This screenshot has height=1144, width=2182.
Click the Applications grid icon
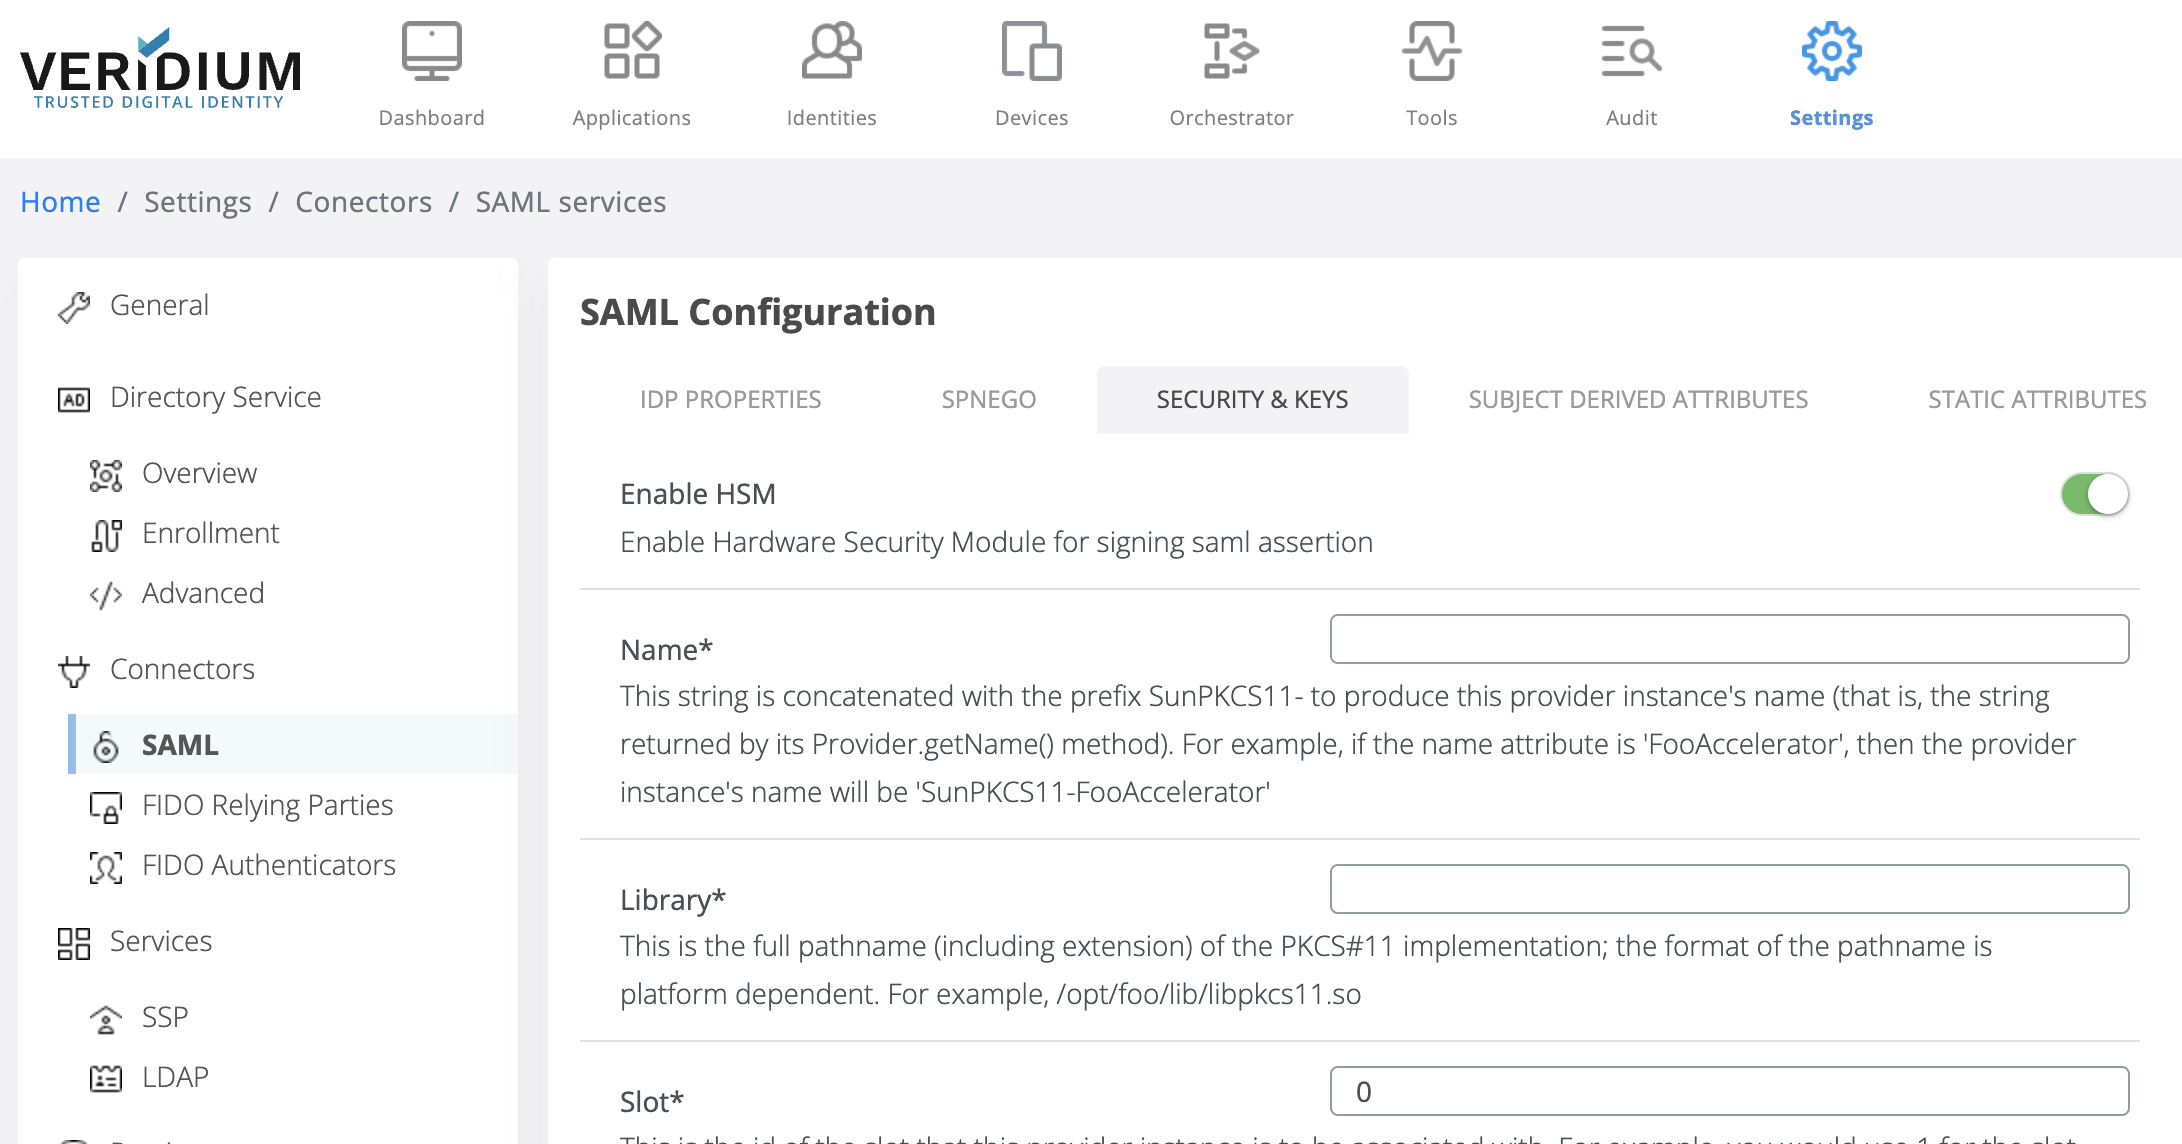[x=631, y=52]
